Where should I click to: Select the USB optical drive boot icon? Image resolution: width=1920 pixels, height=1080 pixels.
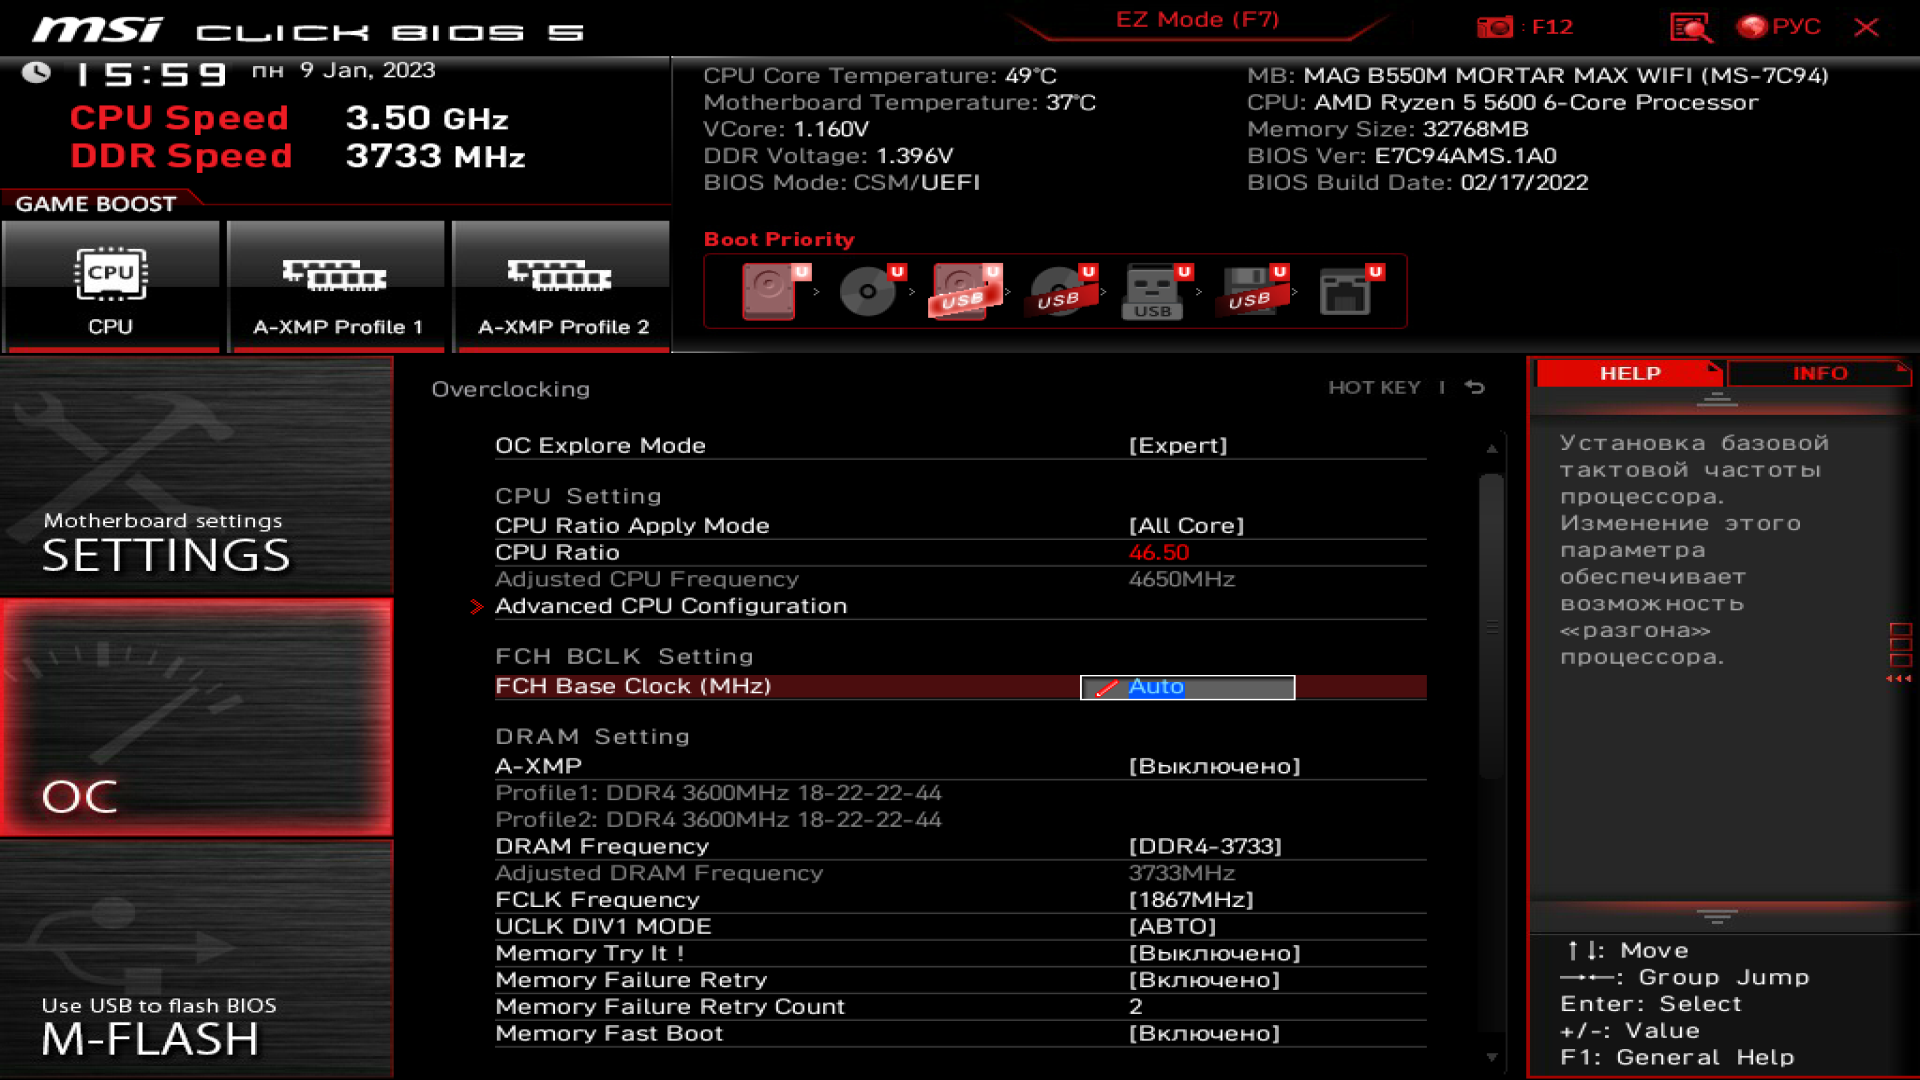pos(1061,291)
